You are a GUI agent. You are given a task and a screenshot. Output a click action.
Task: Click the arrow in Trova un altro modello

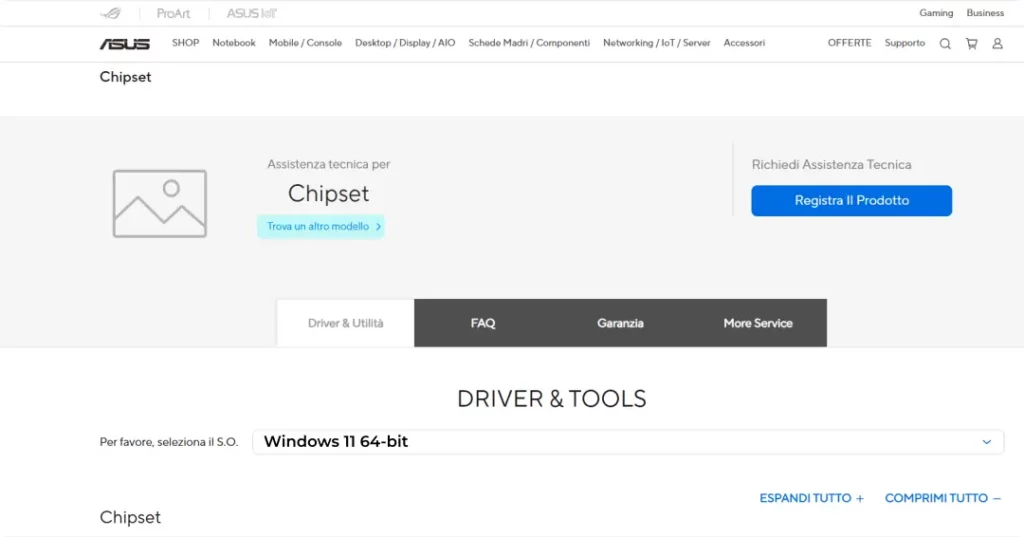pyautogui.click(x=378, y=227)
